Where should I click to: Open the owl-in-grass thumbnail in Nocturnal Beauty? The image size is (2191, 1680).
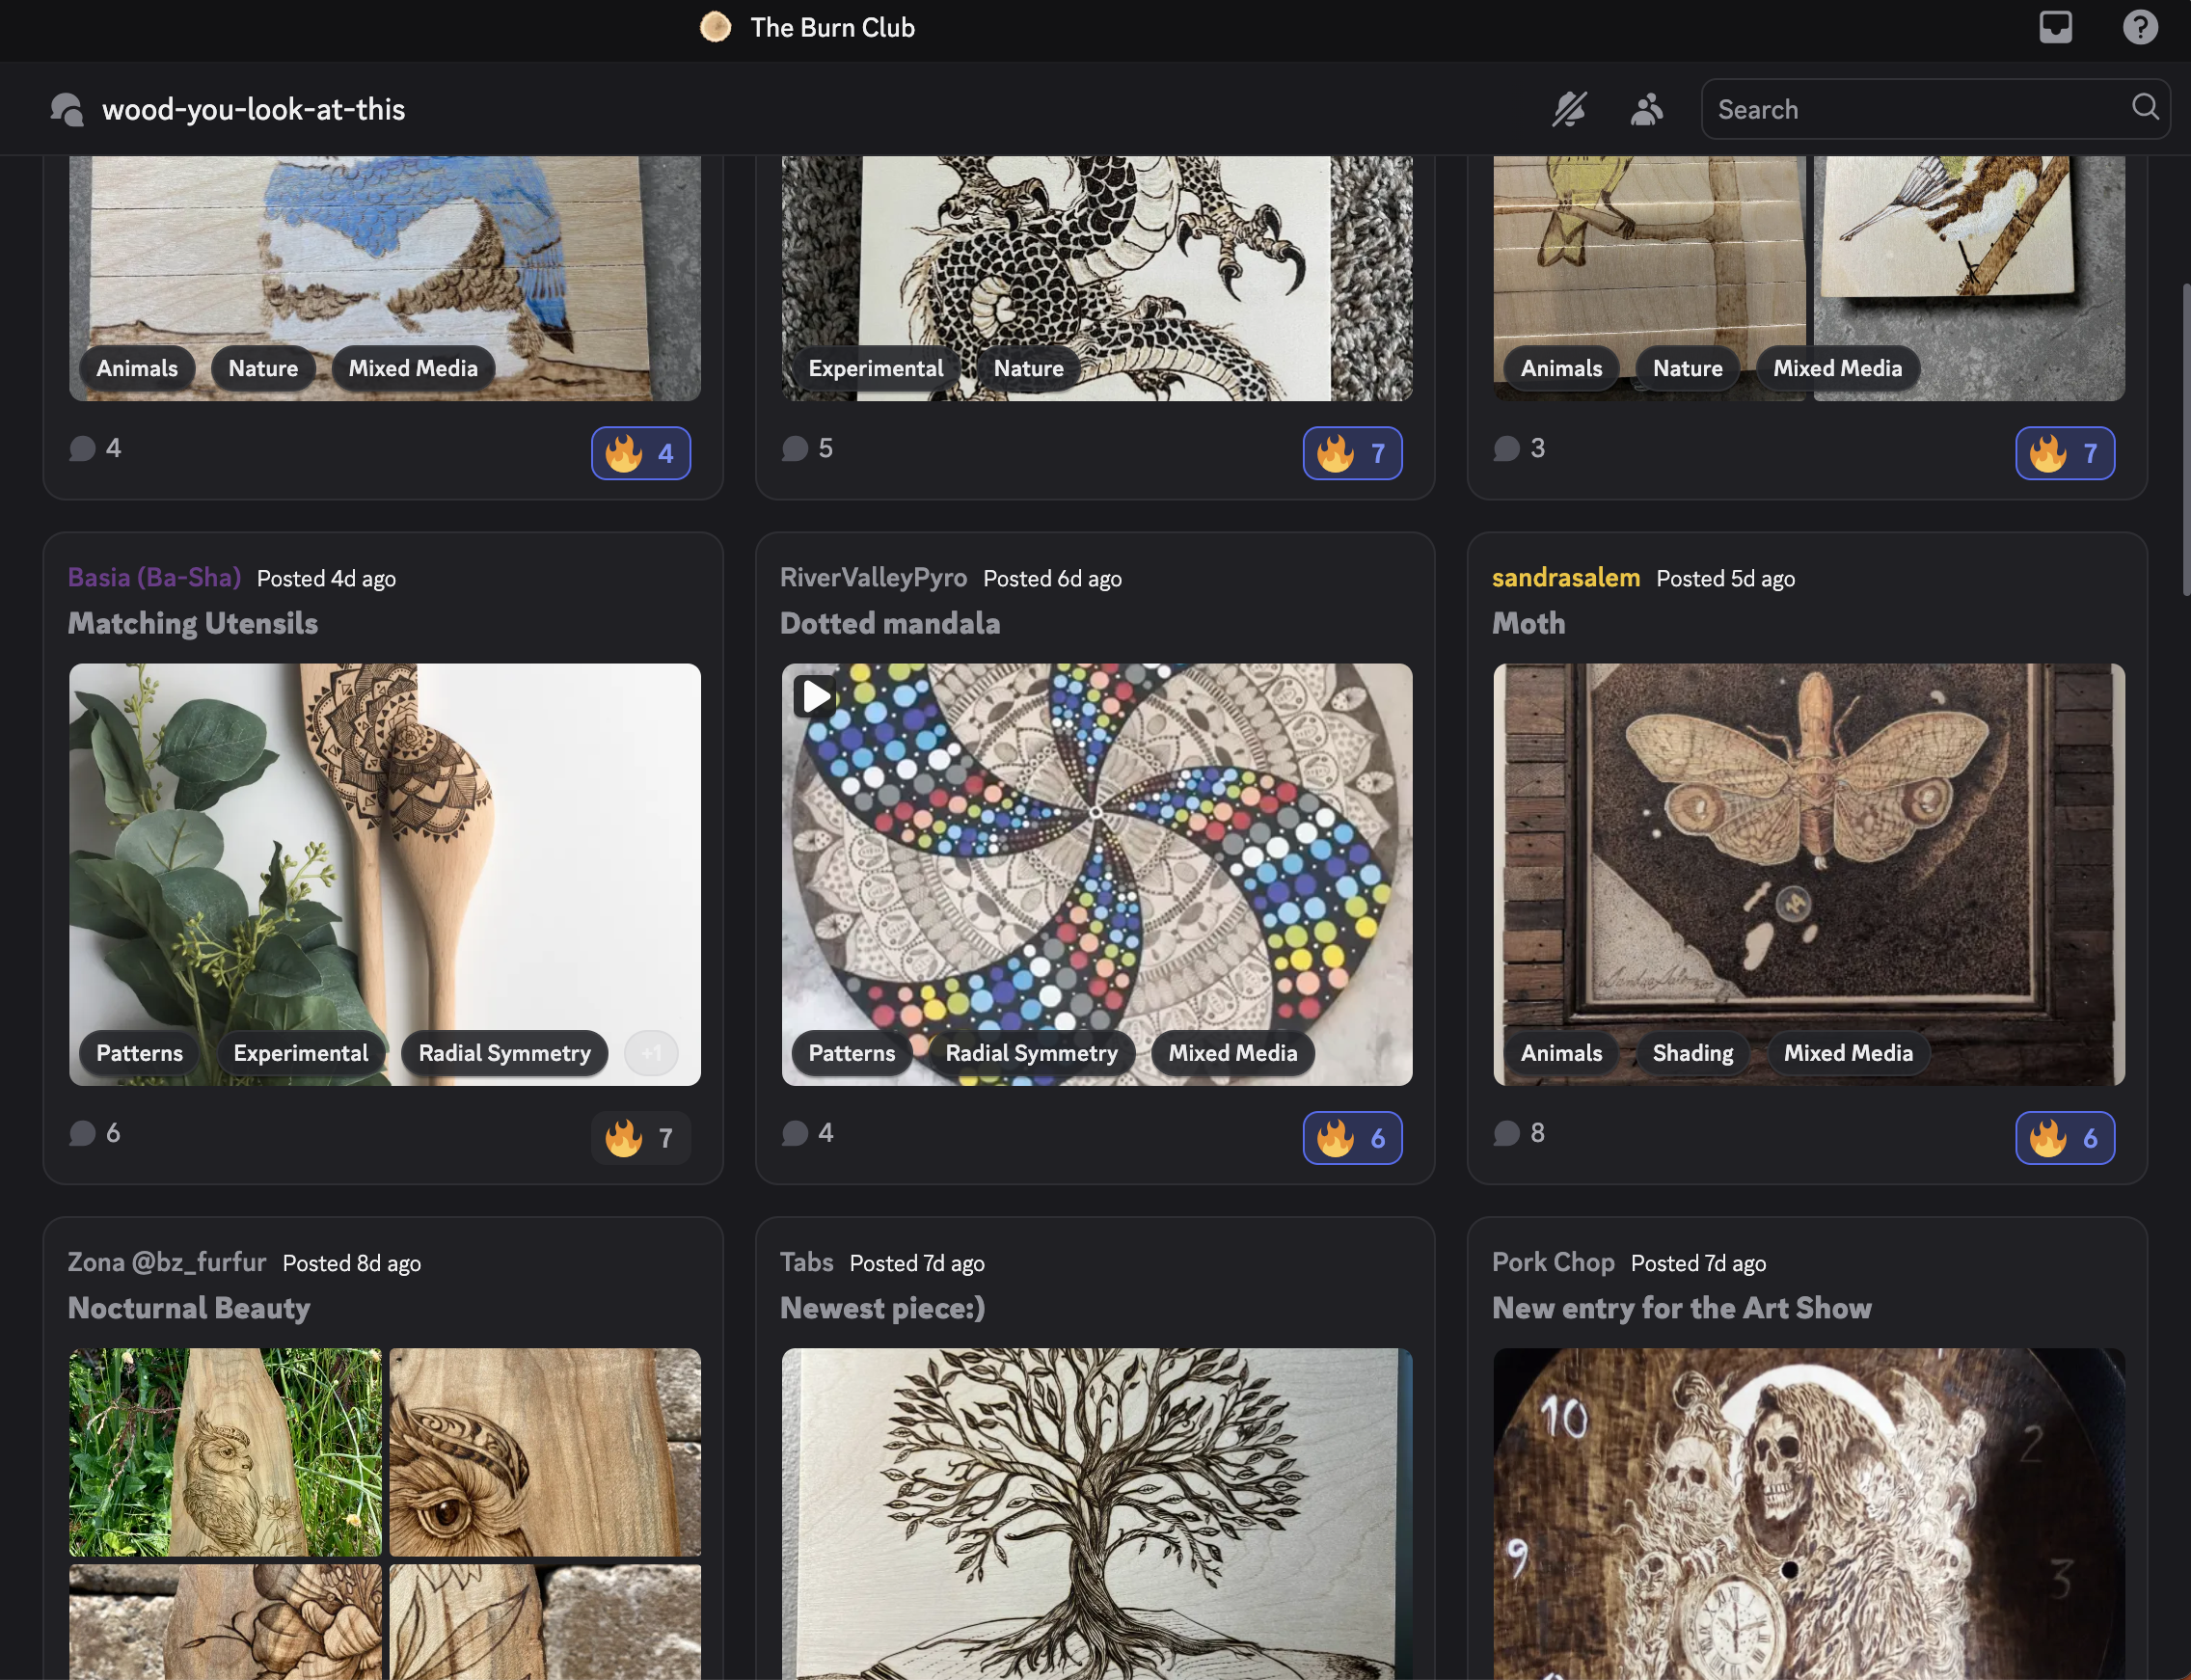225,1452
